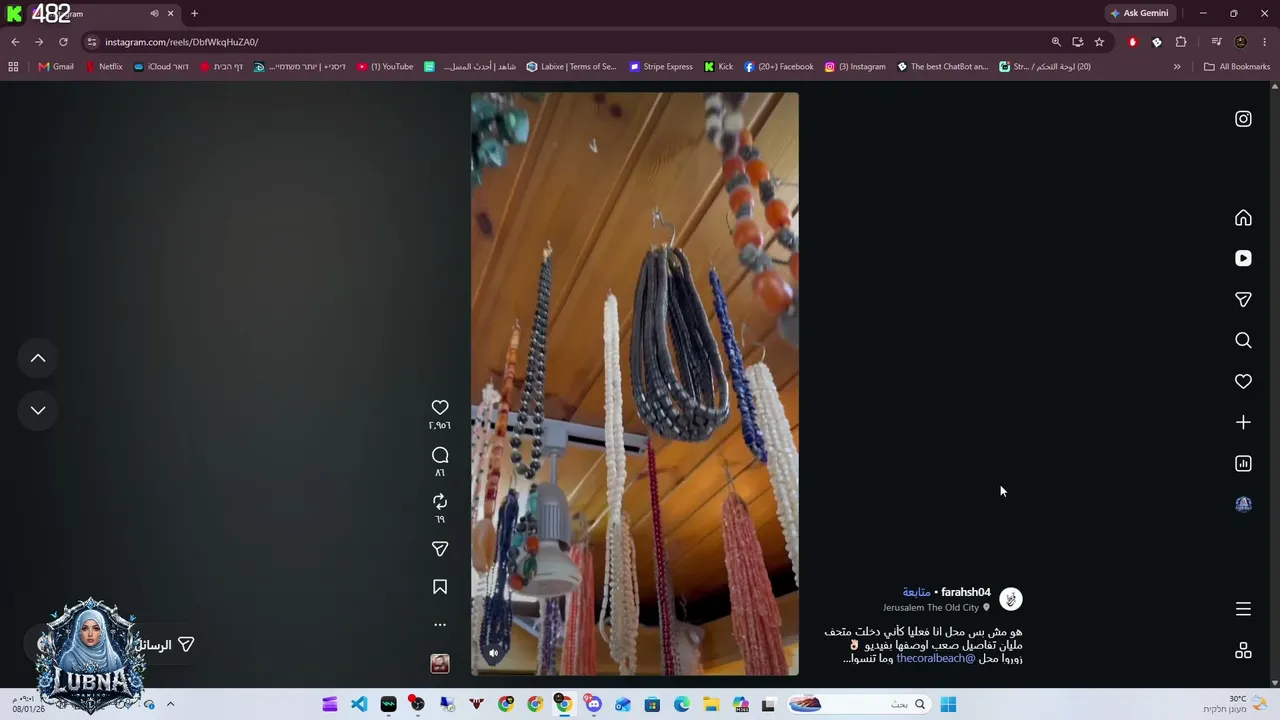The width and height of the screenshot is (1280, 720).
Task: Go to the next reel
Action: [x=38, y=410]
